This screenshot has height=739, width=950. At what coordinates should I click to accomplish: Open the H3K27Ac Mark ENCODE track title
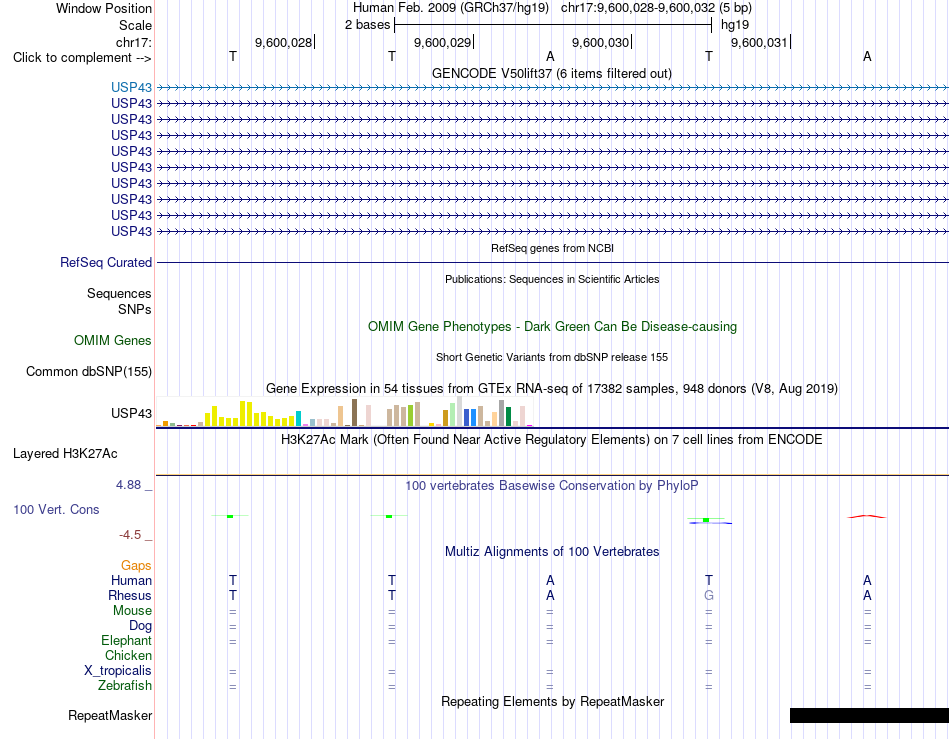coord(551,439)
